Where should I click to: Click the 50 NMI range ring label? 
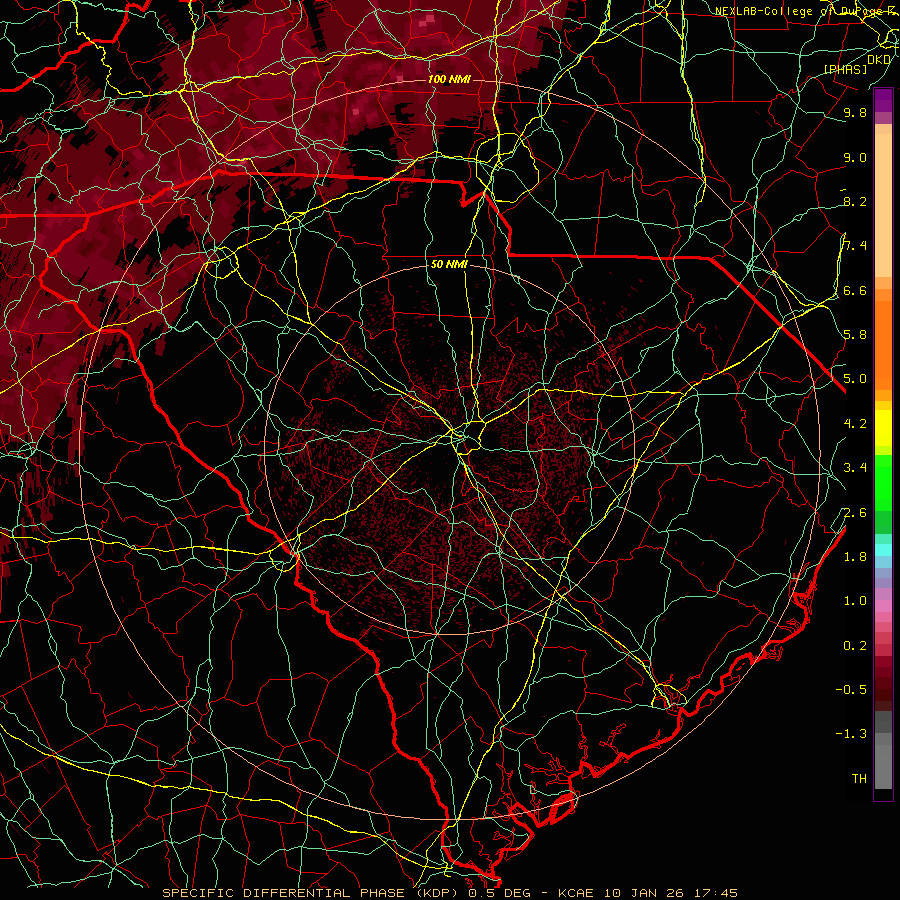[449, 264]
